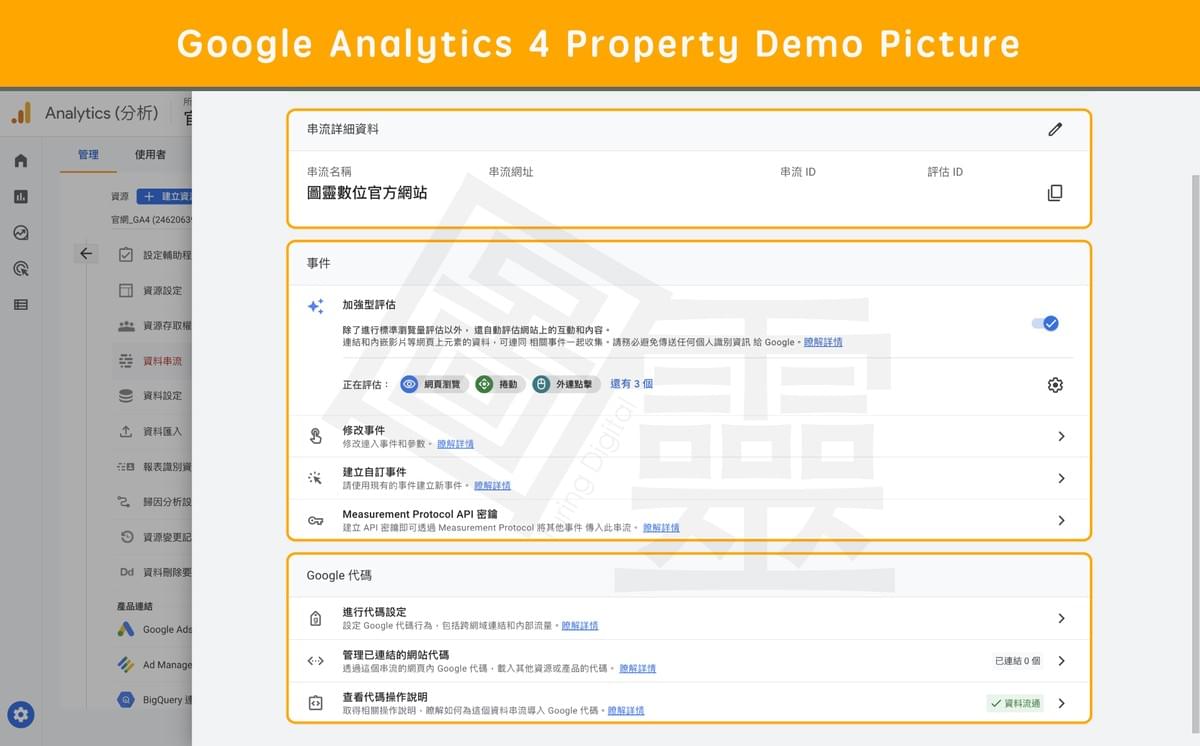Click the database icon for 資料設定
Screen dimensions: 1200x746
click(x=126, y=395)
